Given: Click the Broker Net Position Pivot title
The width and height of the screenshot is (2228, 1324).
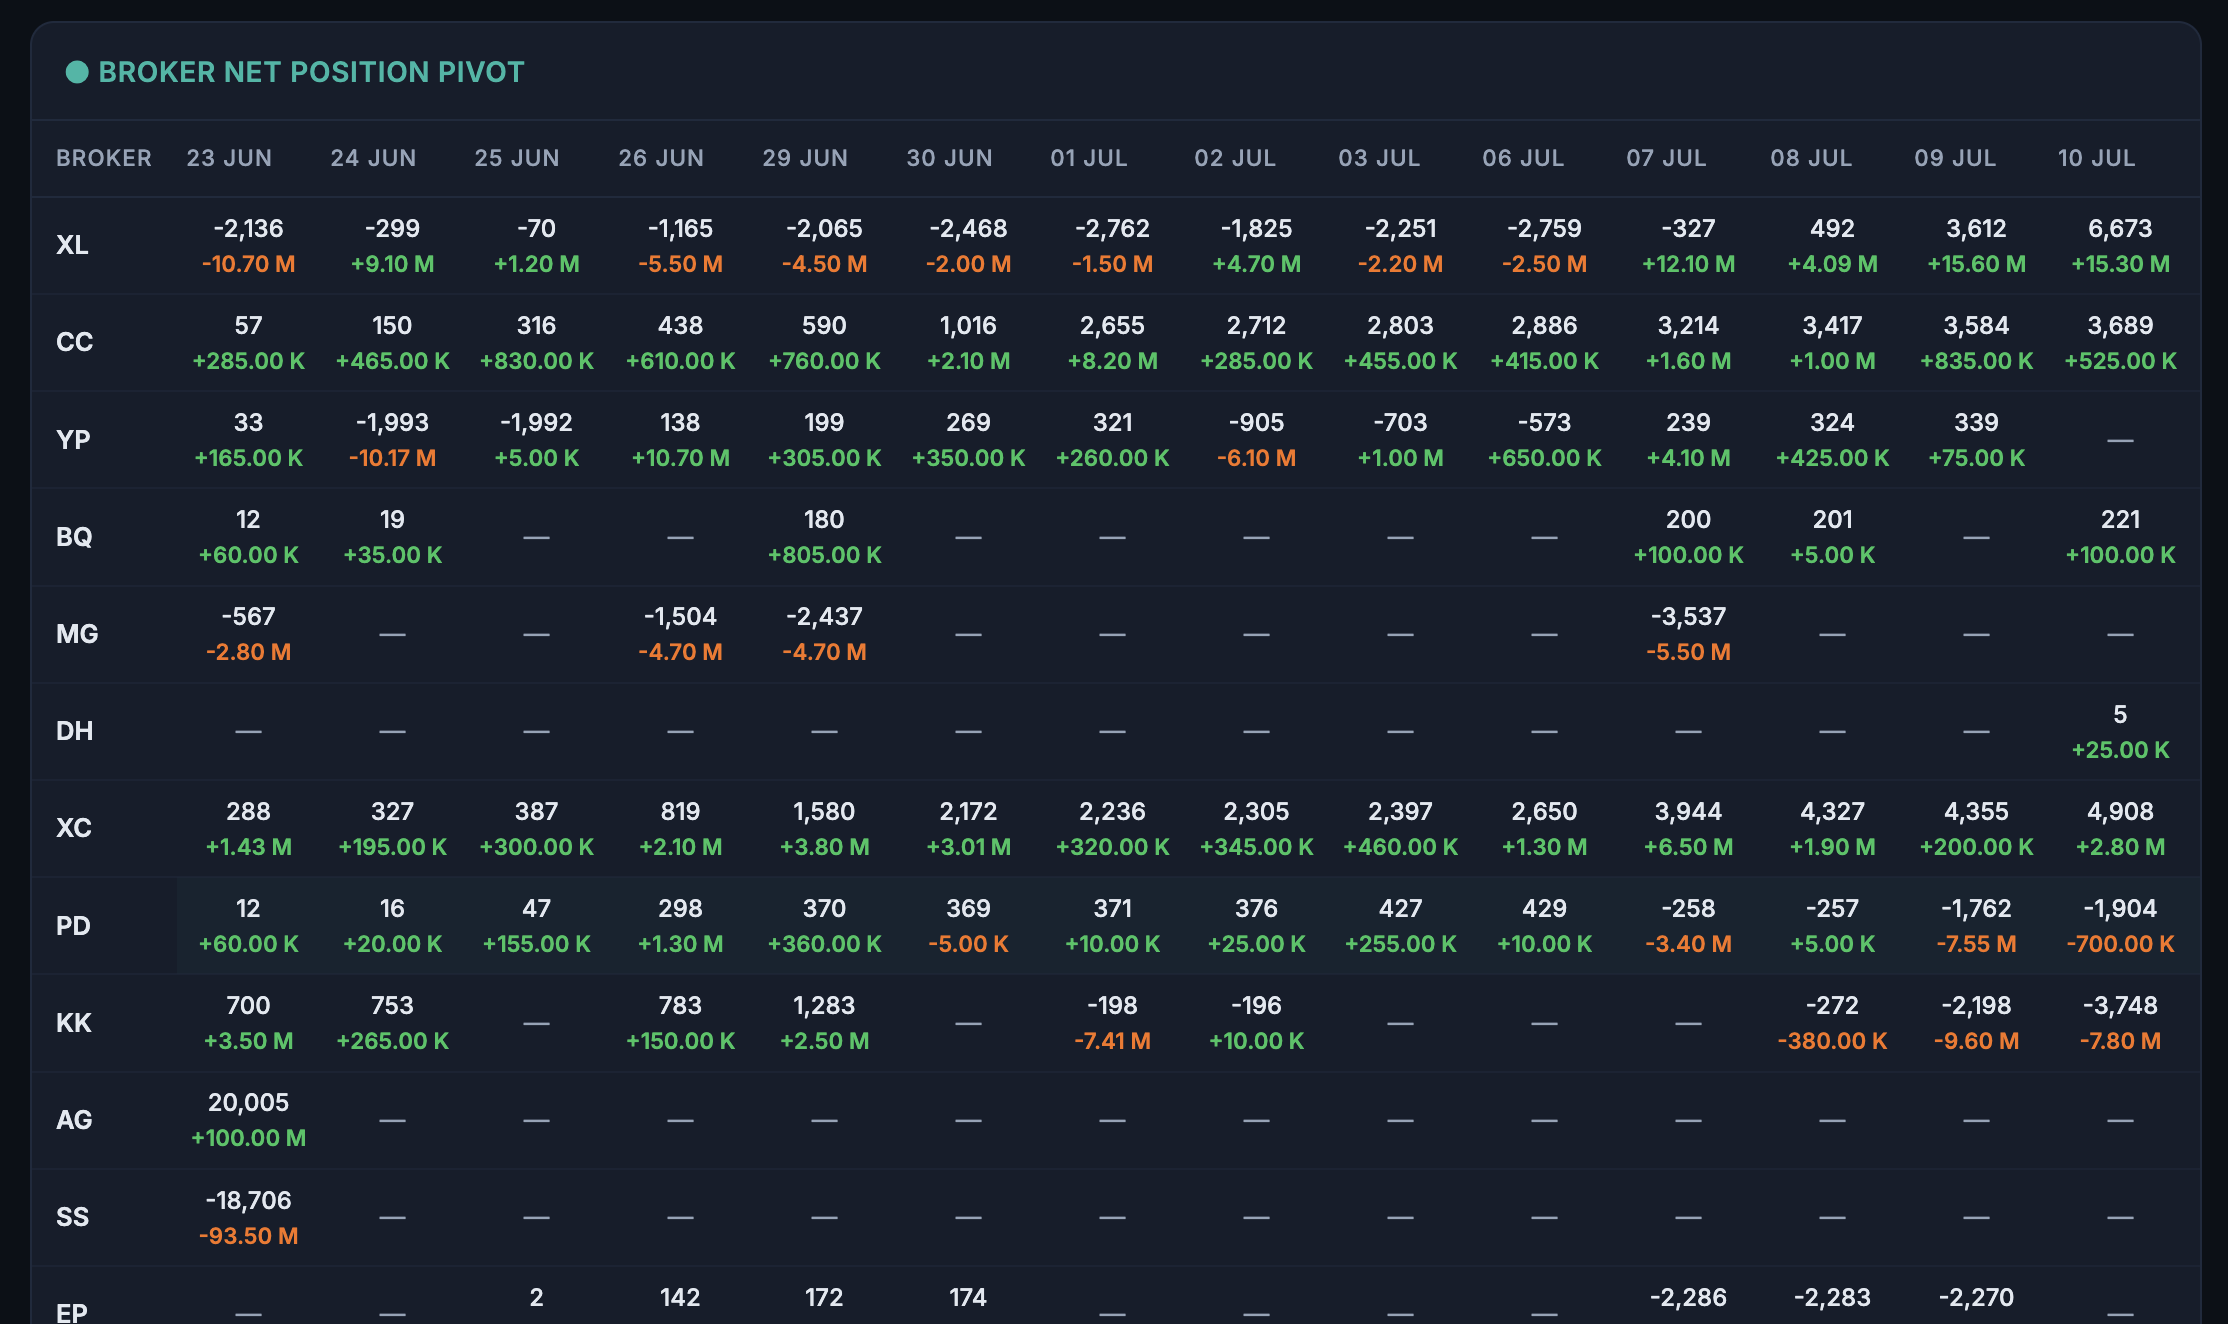Looking at the screenshot, I should point(311,72).
